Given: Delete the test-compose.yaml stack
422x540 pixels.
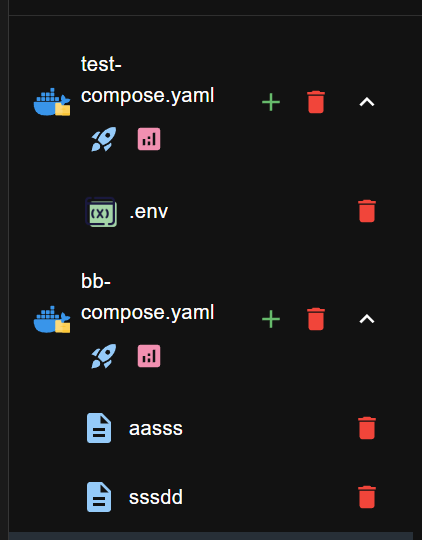Looking at the screenshot, I should 316,102.
